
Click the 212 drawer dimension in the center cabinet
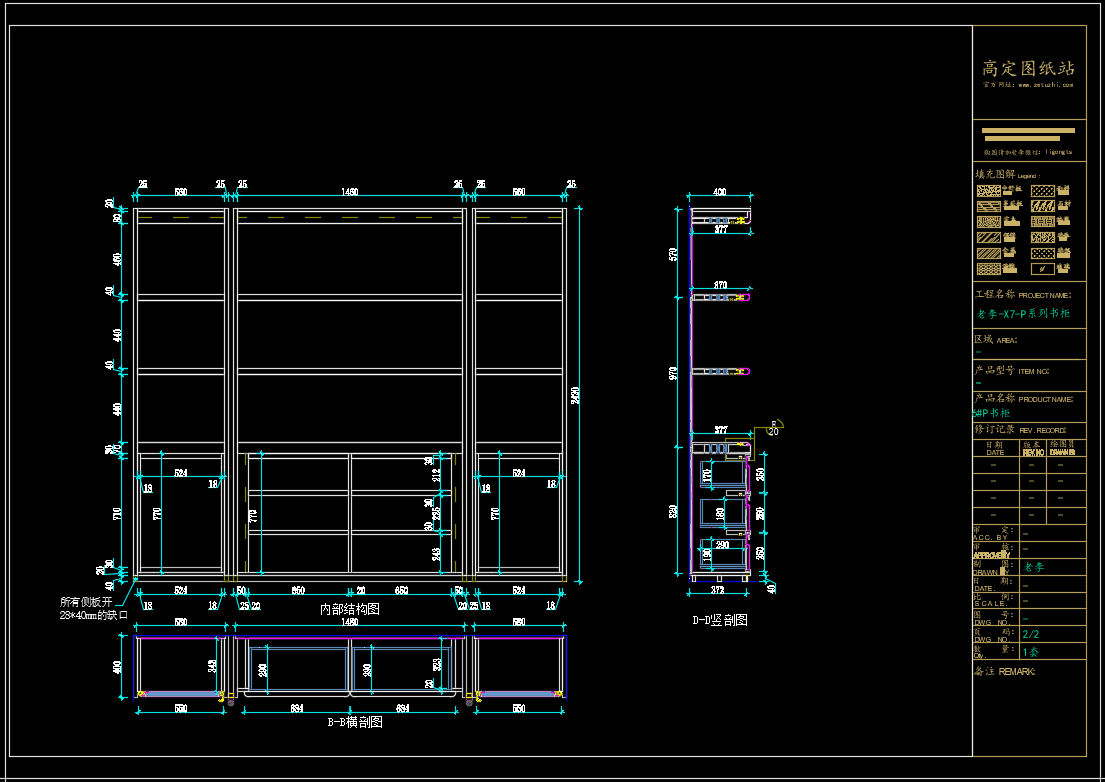[436, 476]
